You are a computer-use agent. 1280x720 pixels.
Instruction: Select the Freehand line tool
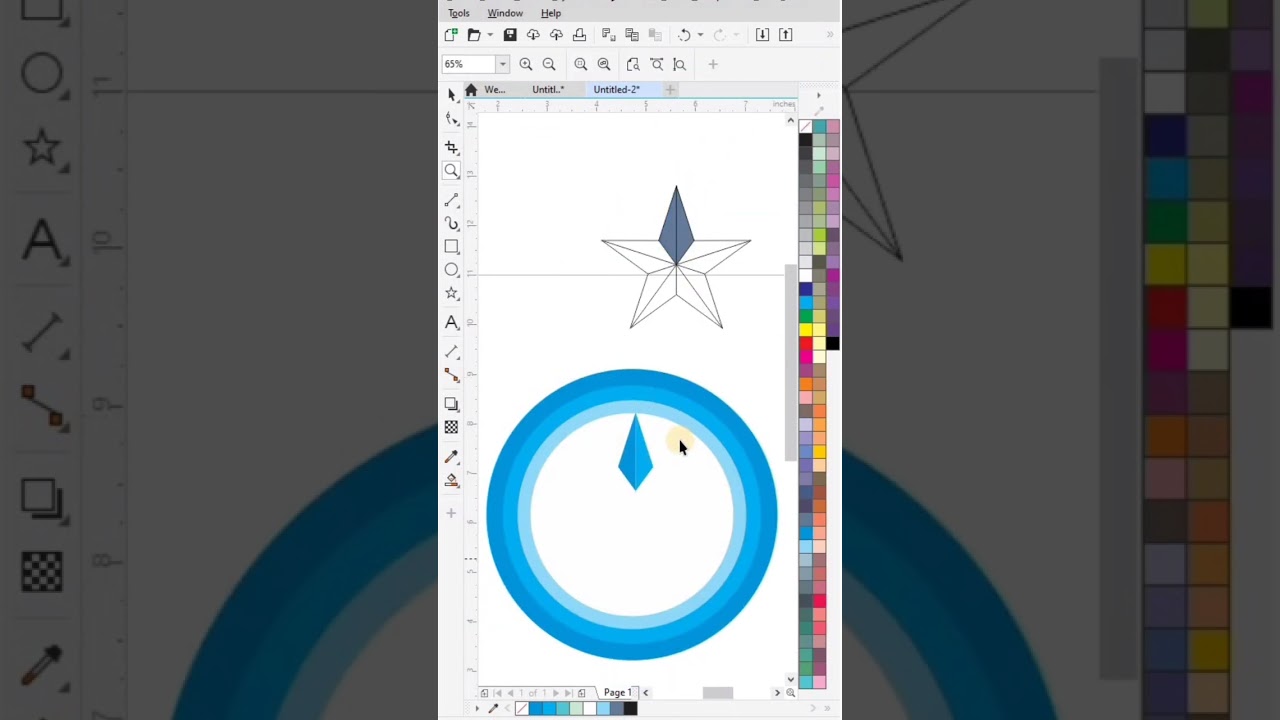tap(451, 200)
